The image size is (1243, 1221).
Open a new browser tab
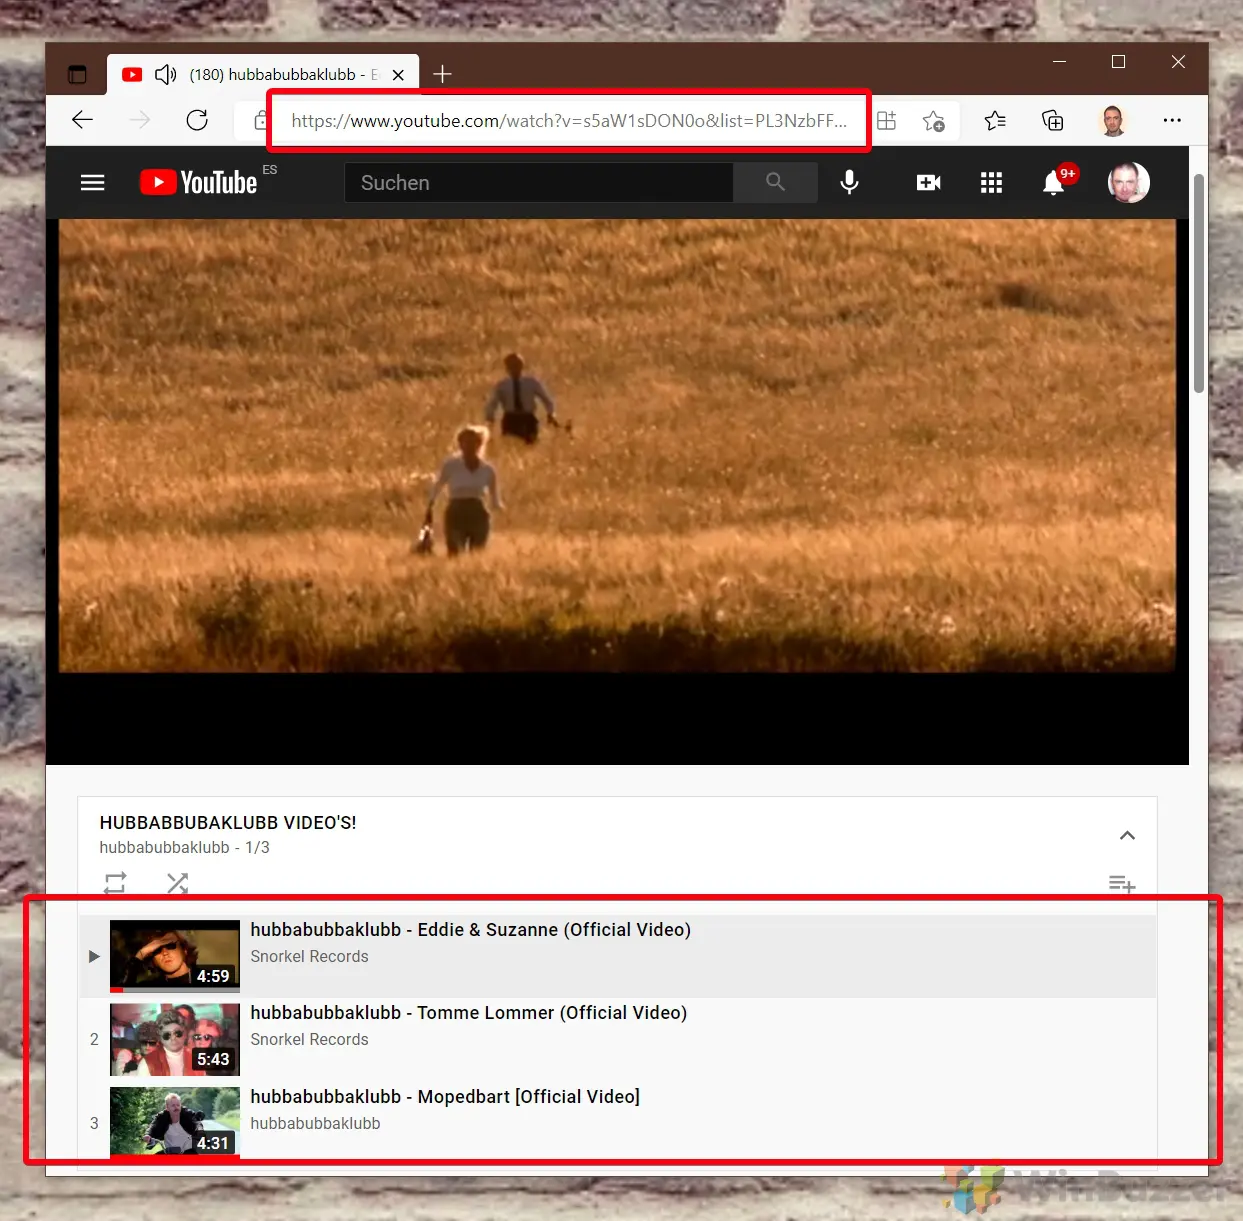[x=442, y=74]
